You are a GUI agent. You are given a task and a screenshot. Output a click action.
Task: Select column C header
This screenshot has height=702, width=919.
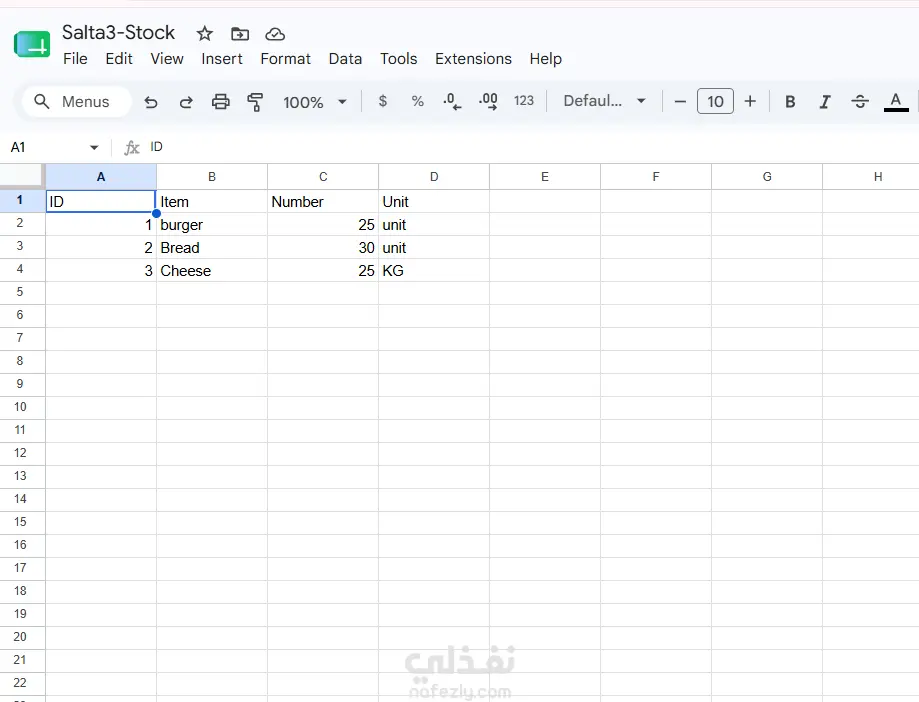(323, 177)
